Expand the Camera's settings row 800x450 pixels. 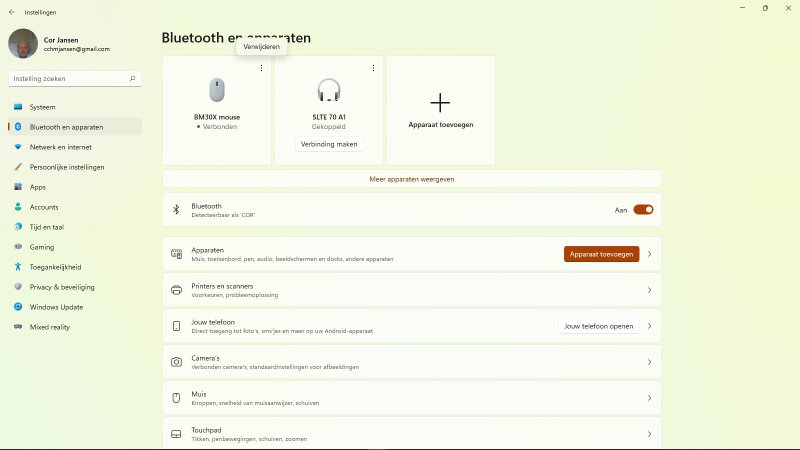click(649, 362)
